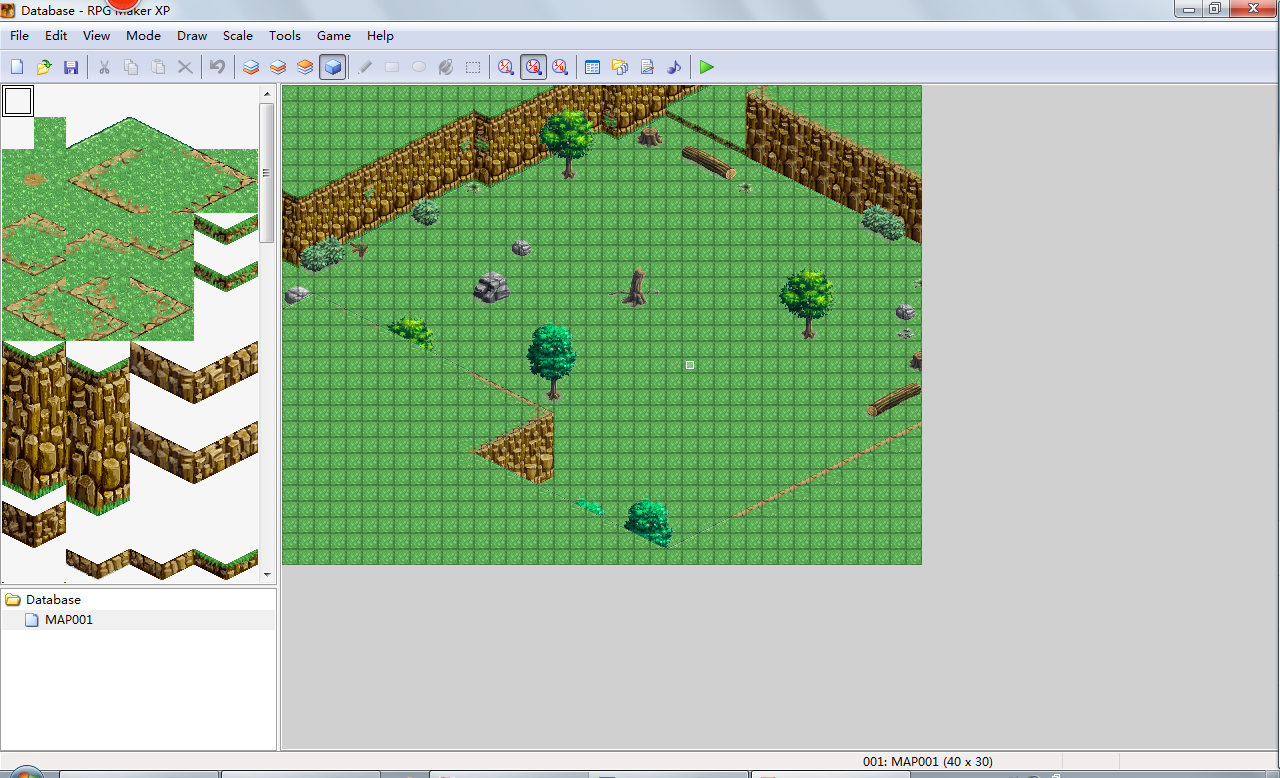Select the Ellipse drawing tool

(x=419, y=67)
